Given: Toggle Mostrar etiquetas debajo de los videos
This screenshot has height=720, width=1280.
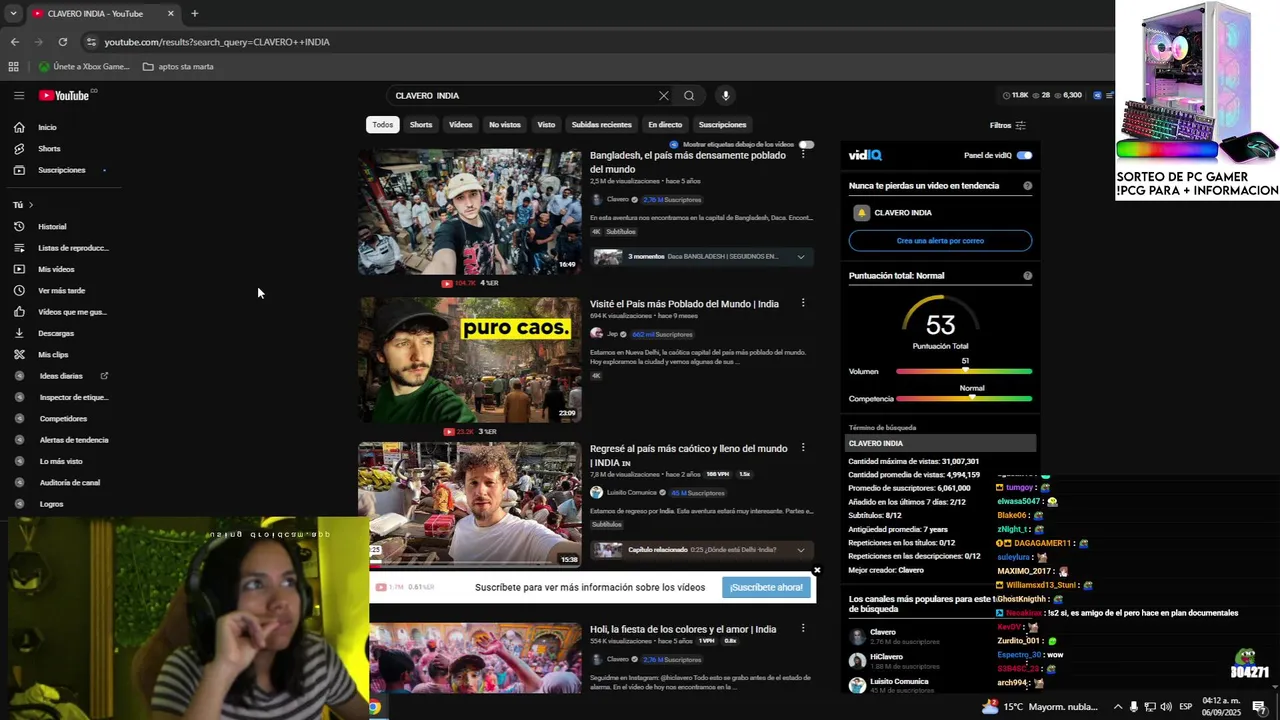Looking at the screenshot, I should point(806,145).
